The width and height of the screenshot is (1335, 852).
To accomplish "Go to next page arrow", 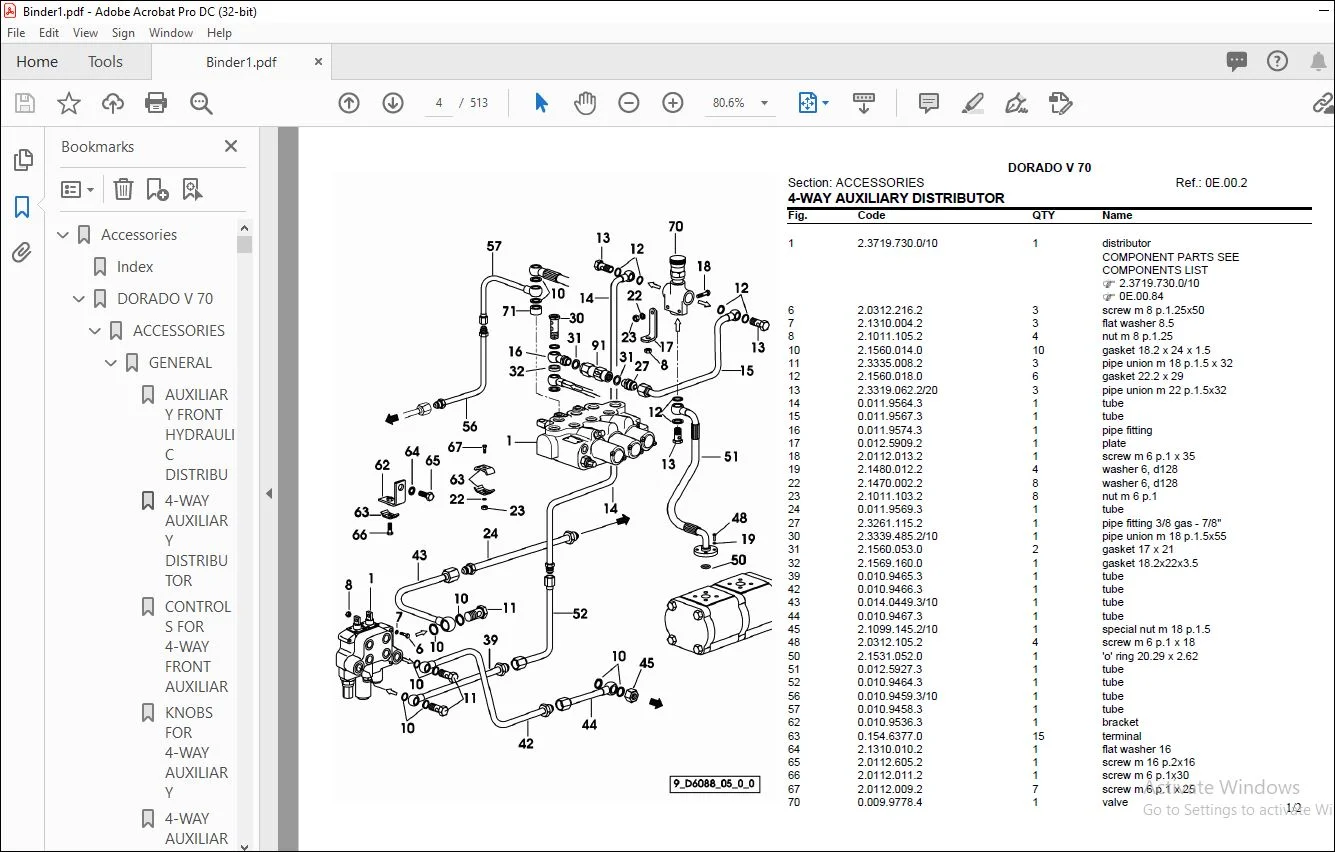I will (x=393, y=103).
